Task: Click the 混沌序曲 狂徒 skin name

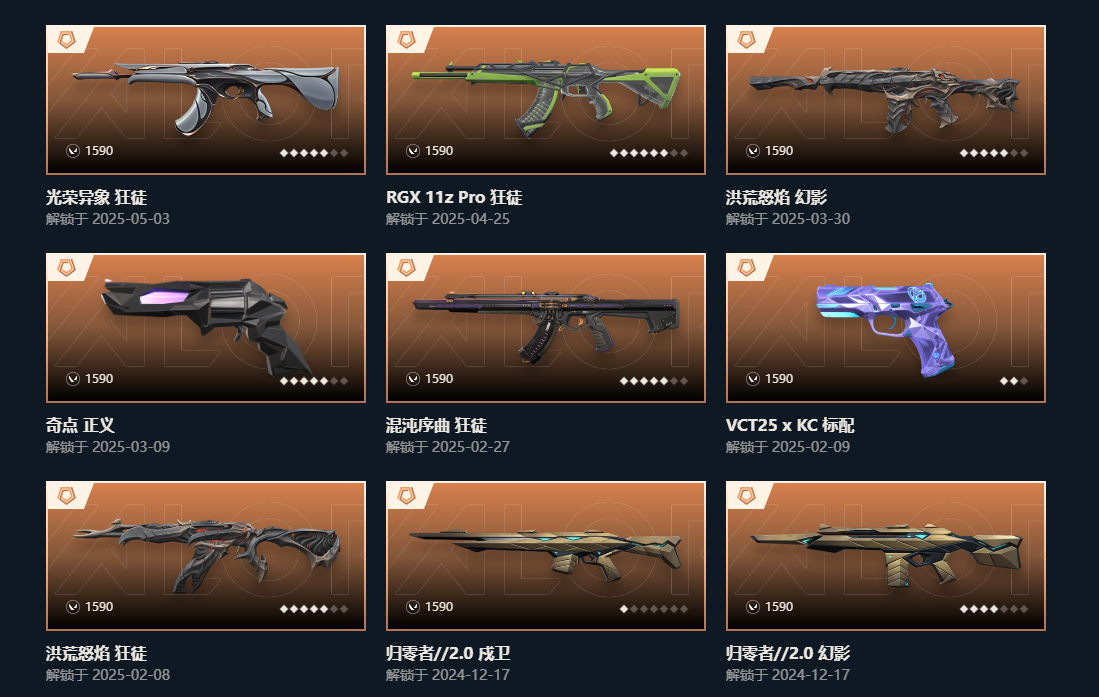Action: pyautogui.click(x=436, y=426)
